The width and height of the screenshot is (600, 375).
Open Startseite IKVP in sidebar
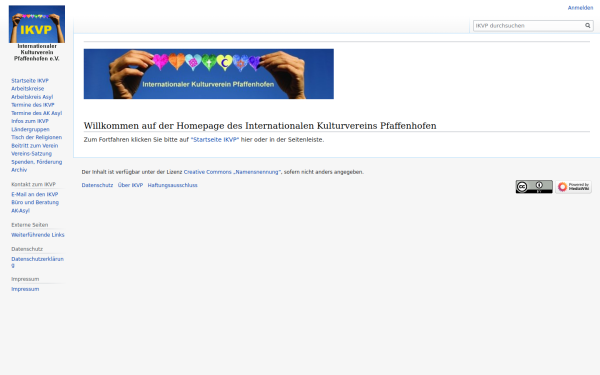click(x=30, y=81)
